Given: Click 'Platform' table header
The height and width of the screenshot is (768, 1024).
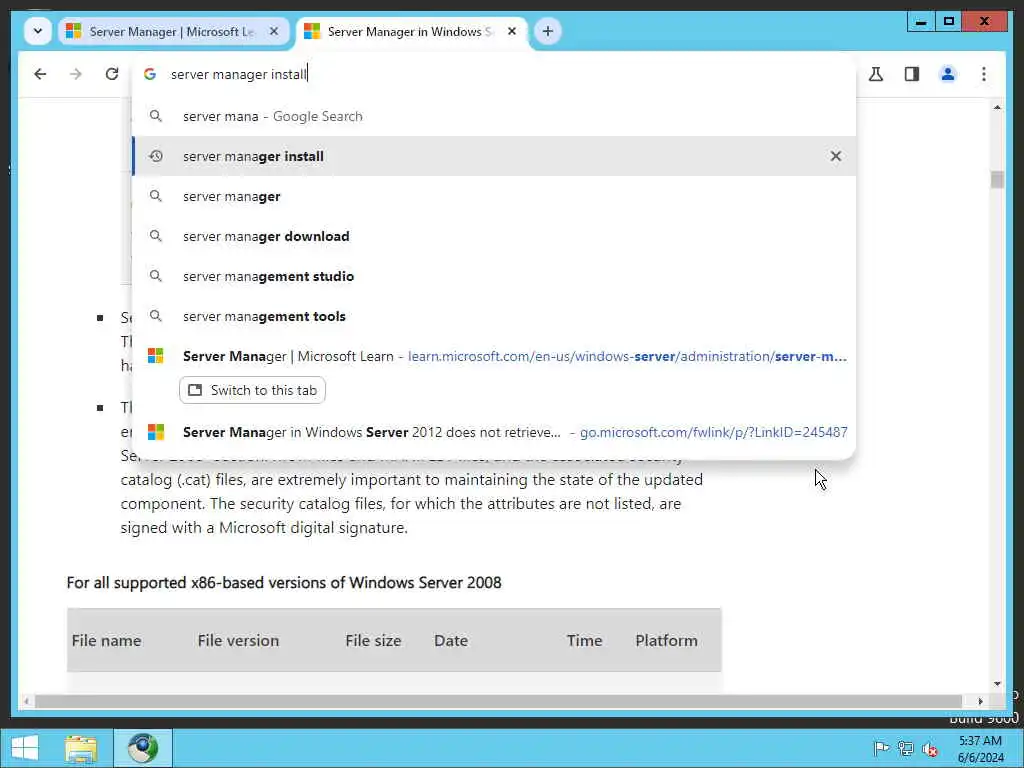Looking at the screenshot, I should click(x=666, y=641).
